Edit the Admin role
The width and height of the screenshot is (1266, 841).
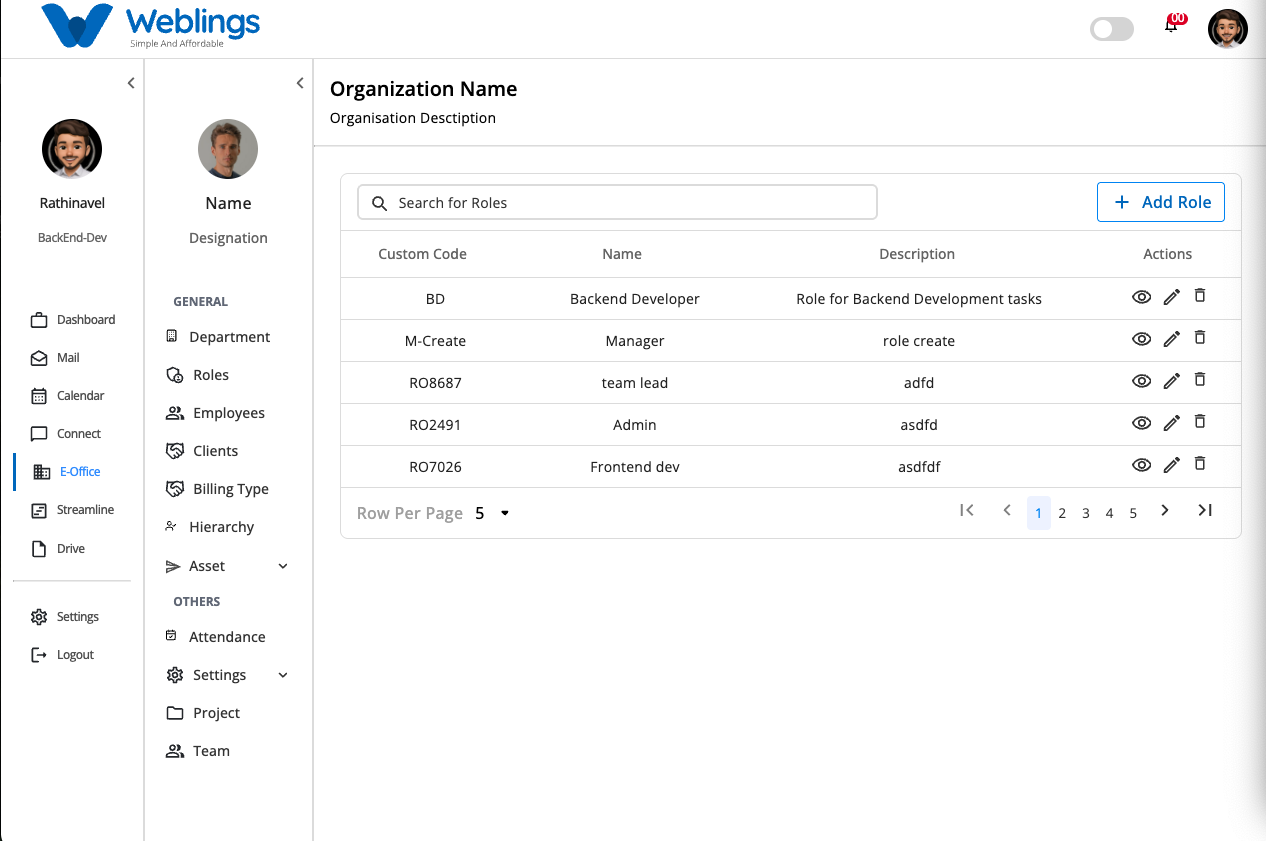1172,423
